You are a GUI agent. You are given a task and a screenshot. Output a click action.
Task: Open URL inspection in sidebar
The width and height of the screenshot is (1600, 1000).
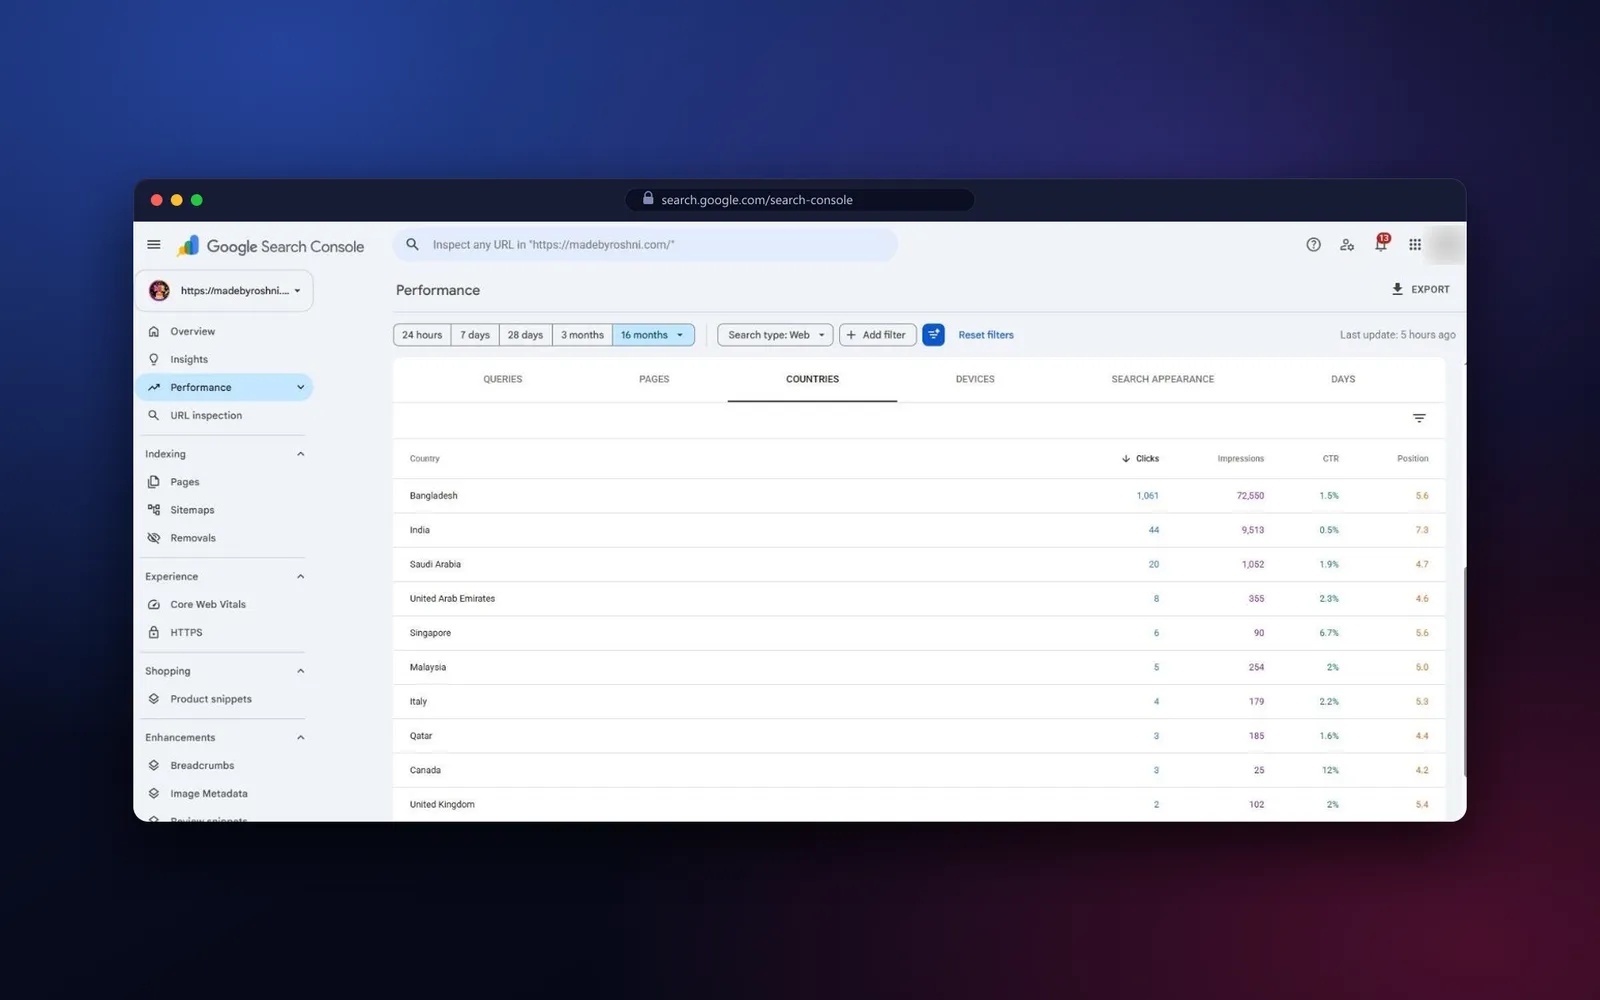[x=206, y=415]
